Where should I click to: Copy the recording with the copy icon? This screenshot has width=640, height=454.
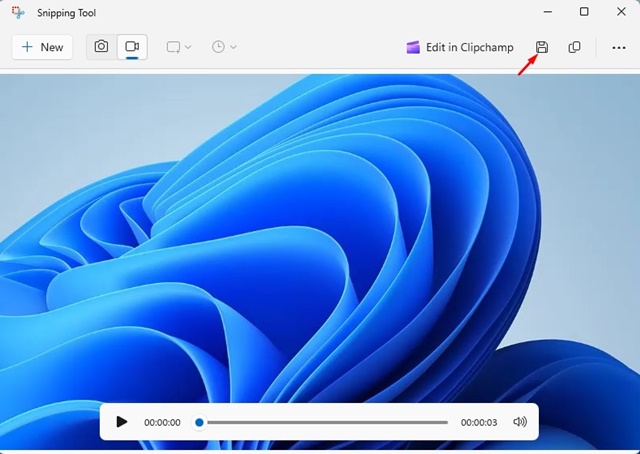point(574,47)
